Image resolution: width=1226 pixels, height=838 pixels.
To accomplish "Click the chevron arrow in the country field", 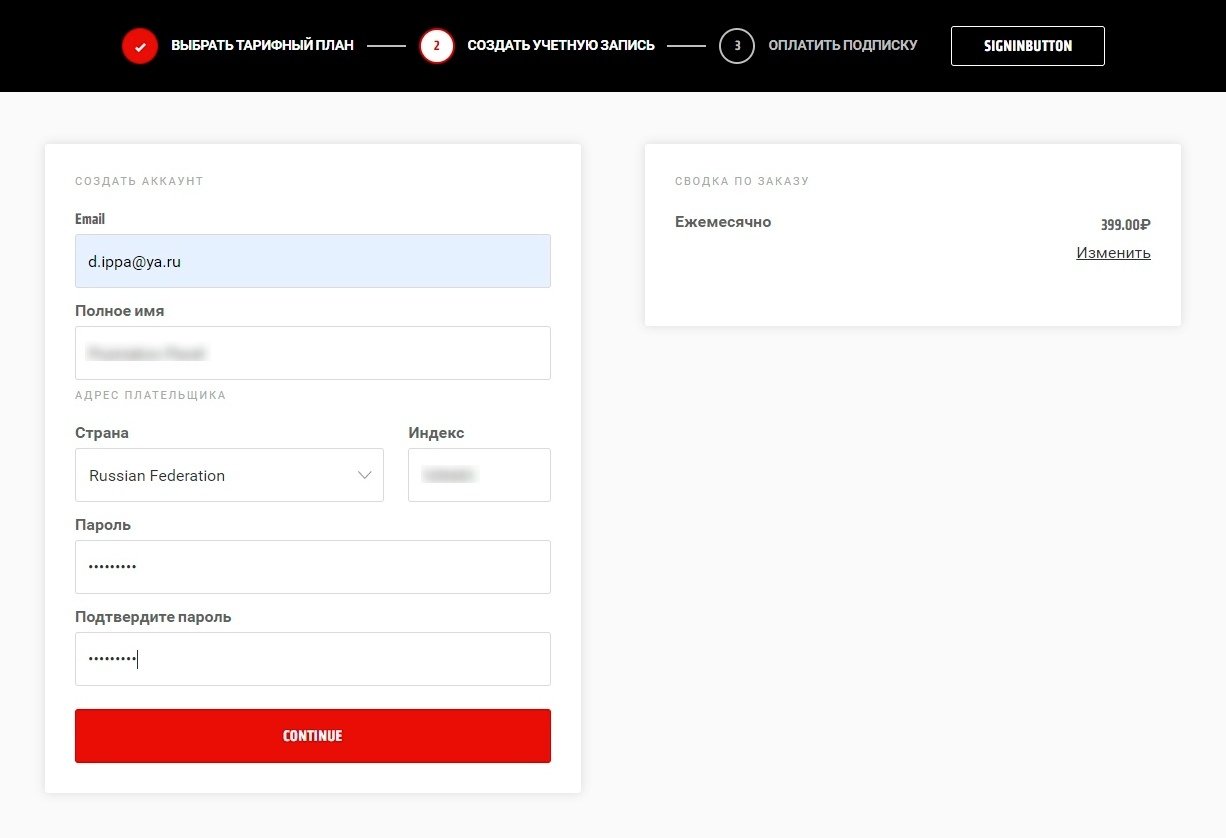I will (364, 475).
